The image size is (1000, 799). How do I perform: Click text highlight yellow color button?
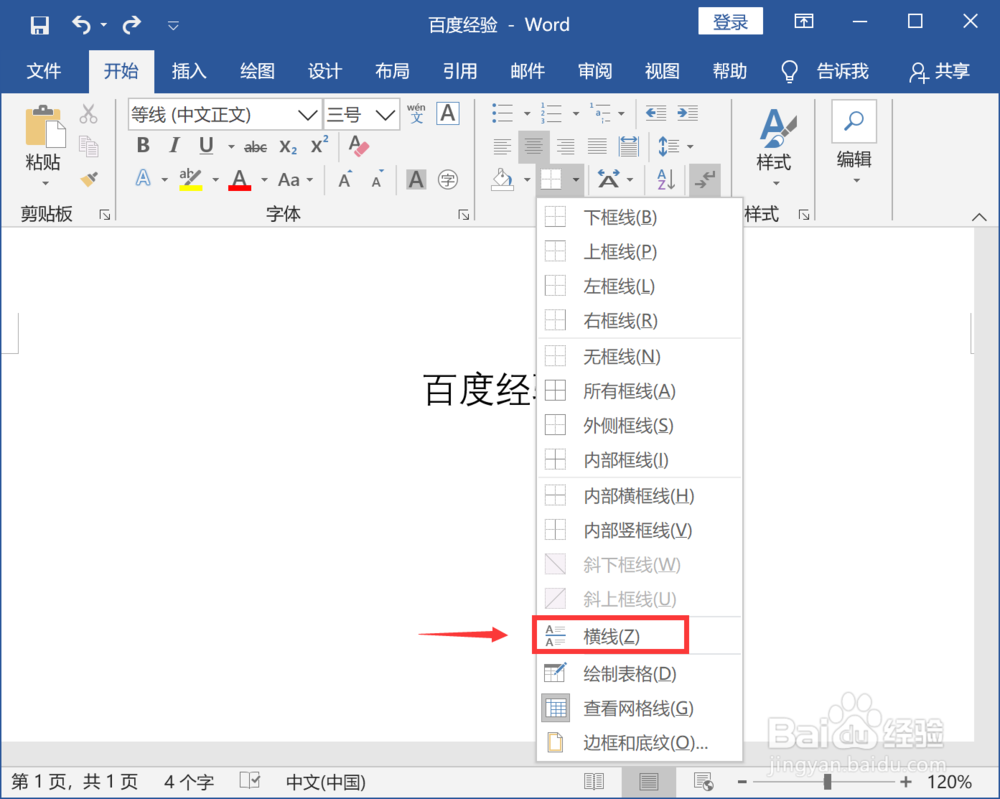(191, 180)
